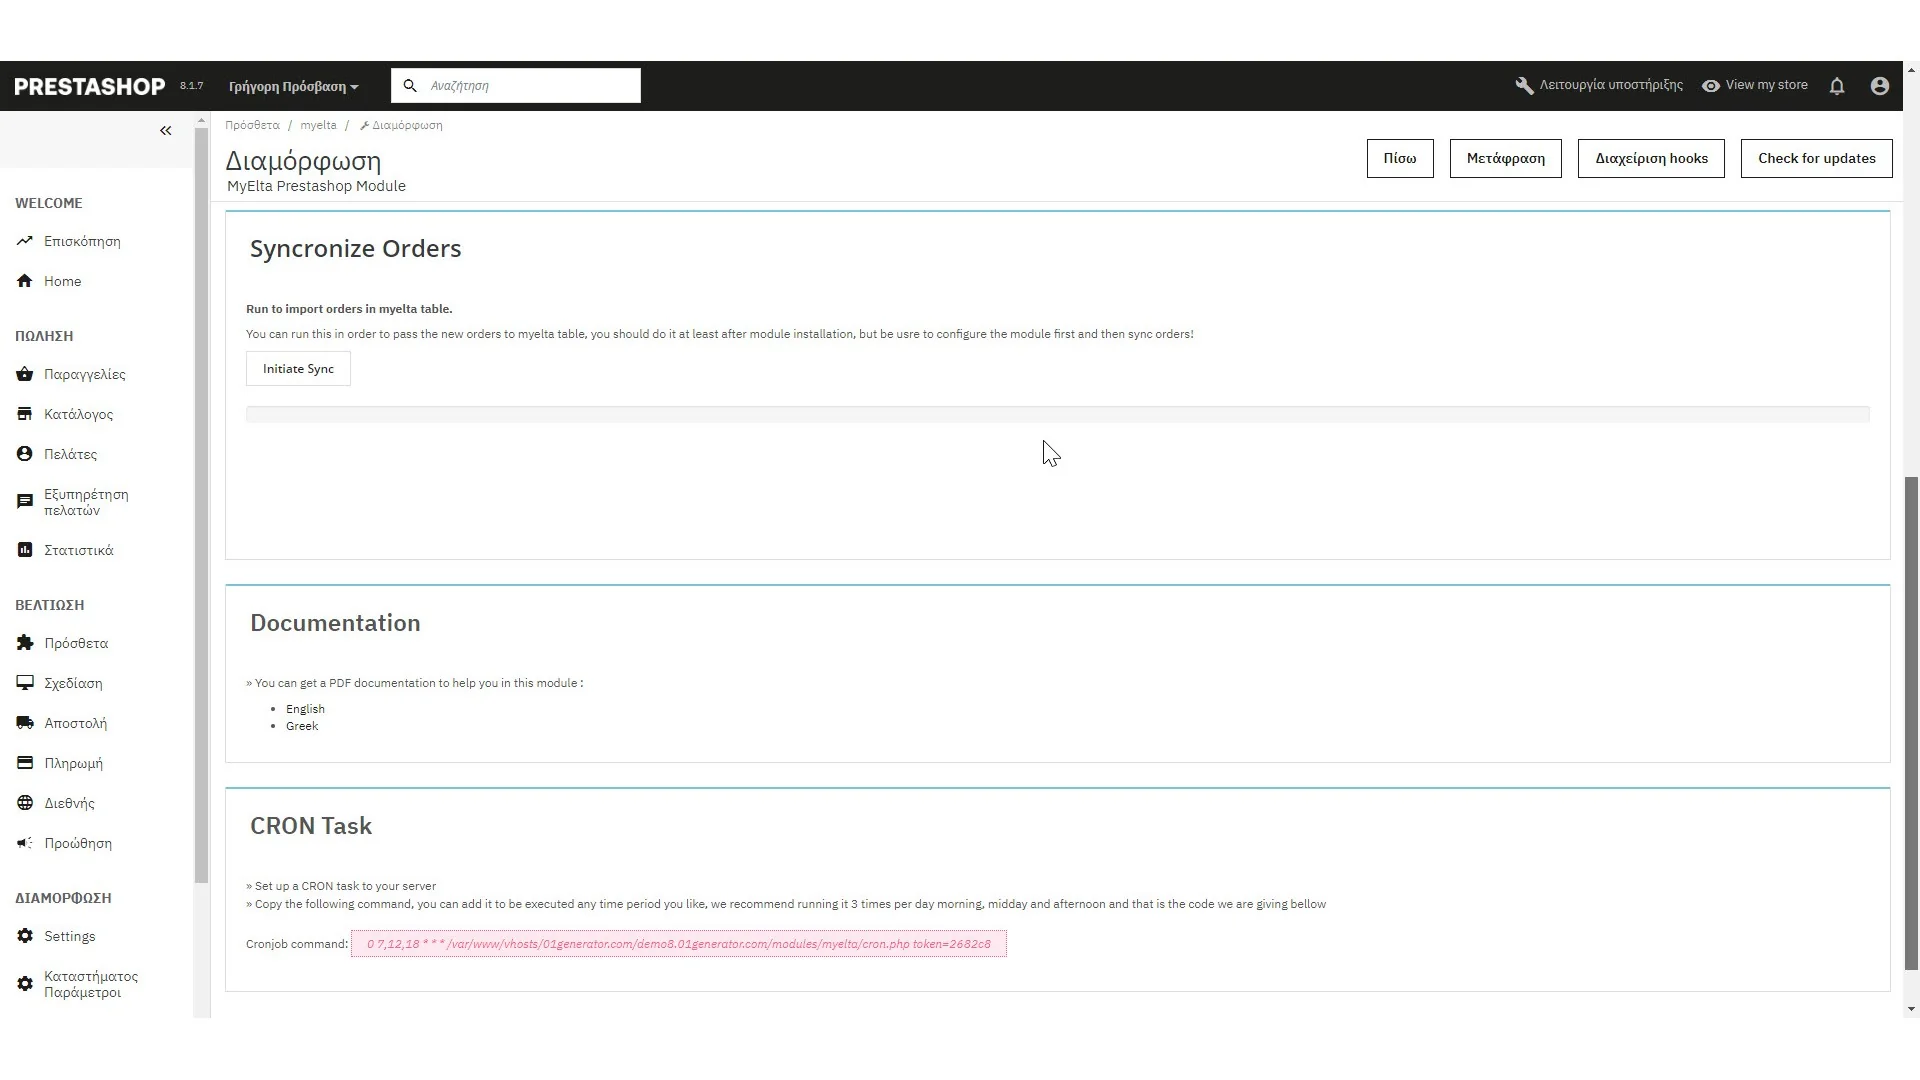1920x1080 pixels.
Task: Click the myelta breadcrumb link
Action: [x=318, y=126]
